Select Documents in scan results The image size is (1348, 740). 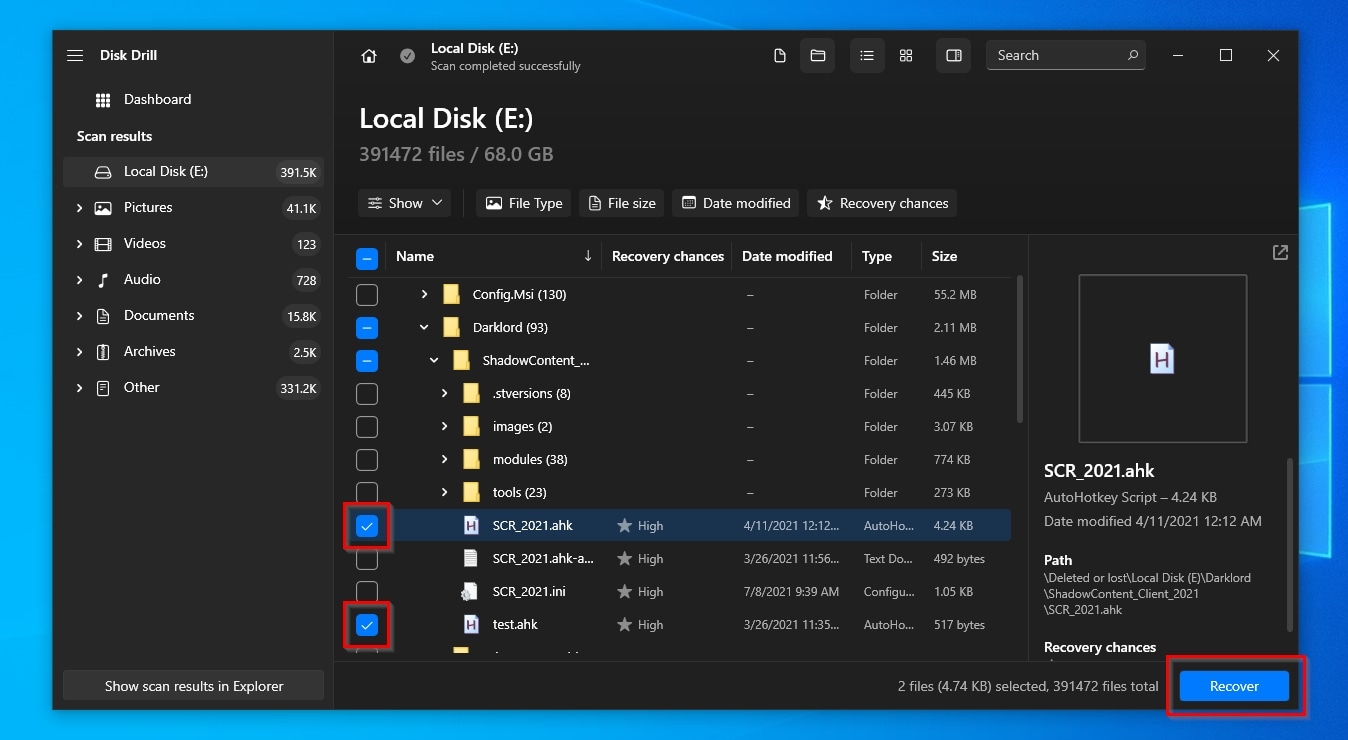[159, 316]
